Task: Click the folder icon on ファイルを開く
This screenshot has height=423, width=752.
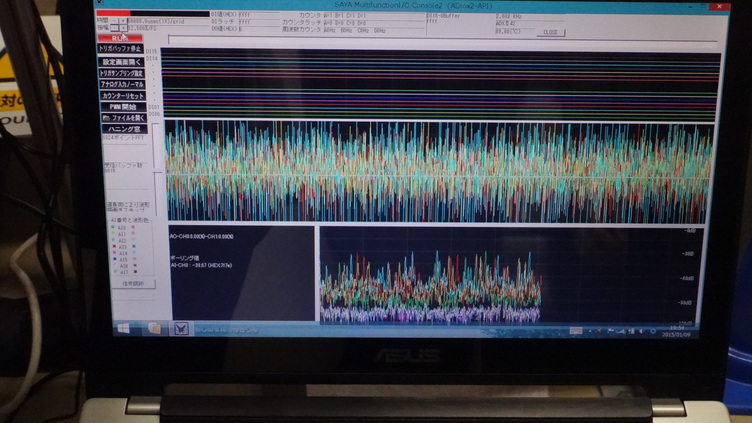Action: [106, 118]
